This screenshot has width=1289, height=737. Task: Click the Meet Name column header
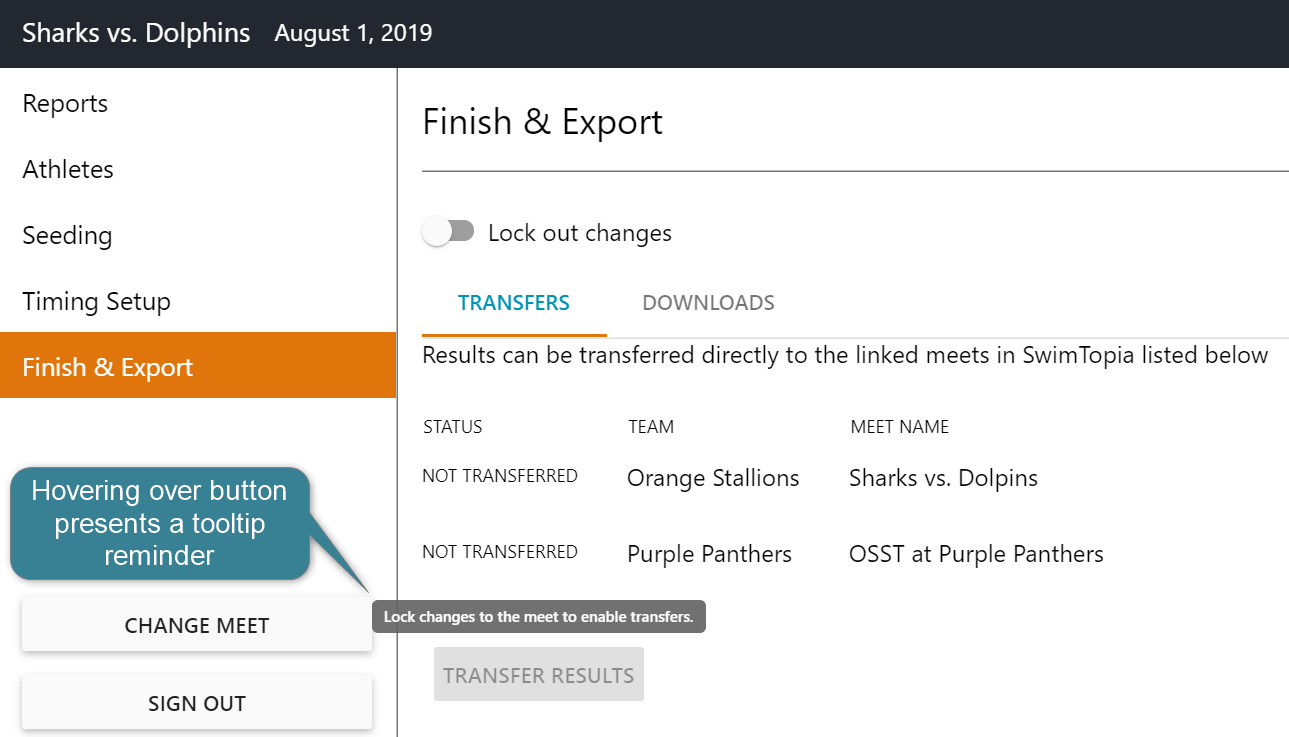tap(899, 427)
